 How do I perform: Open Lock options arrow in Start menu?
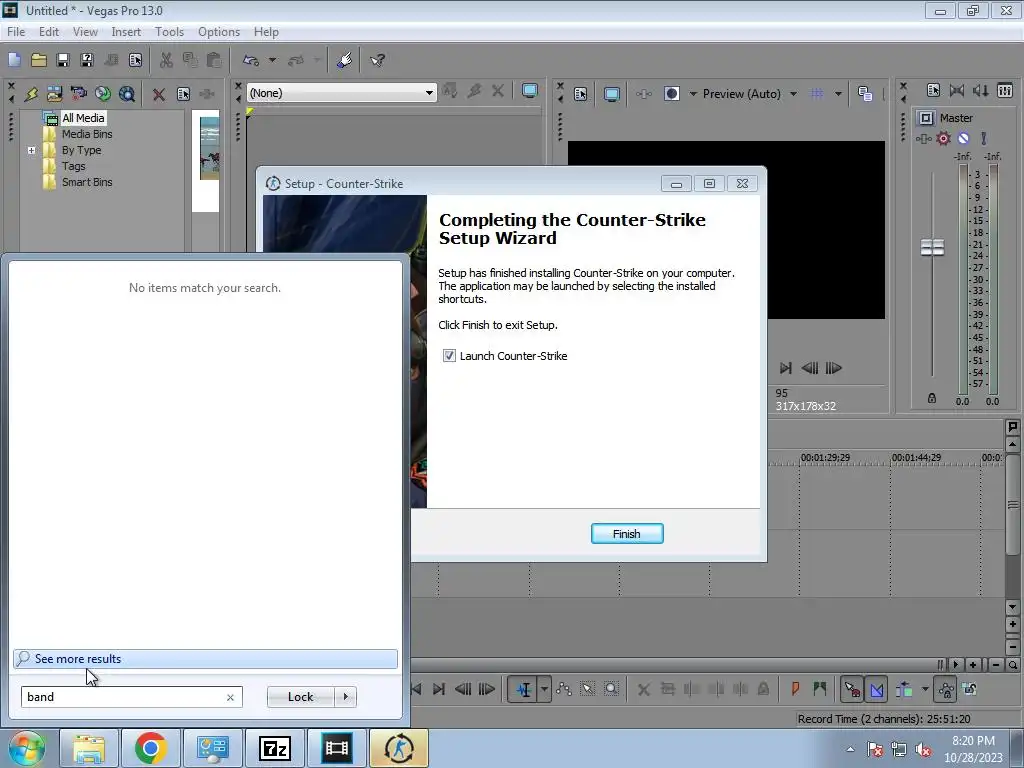click(345, 697)
